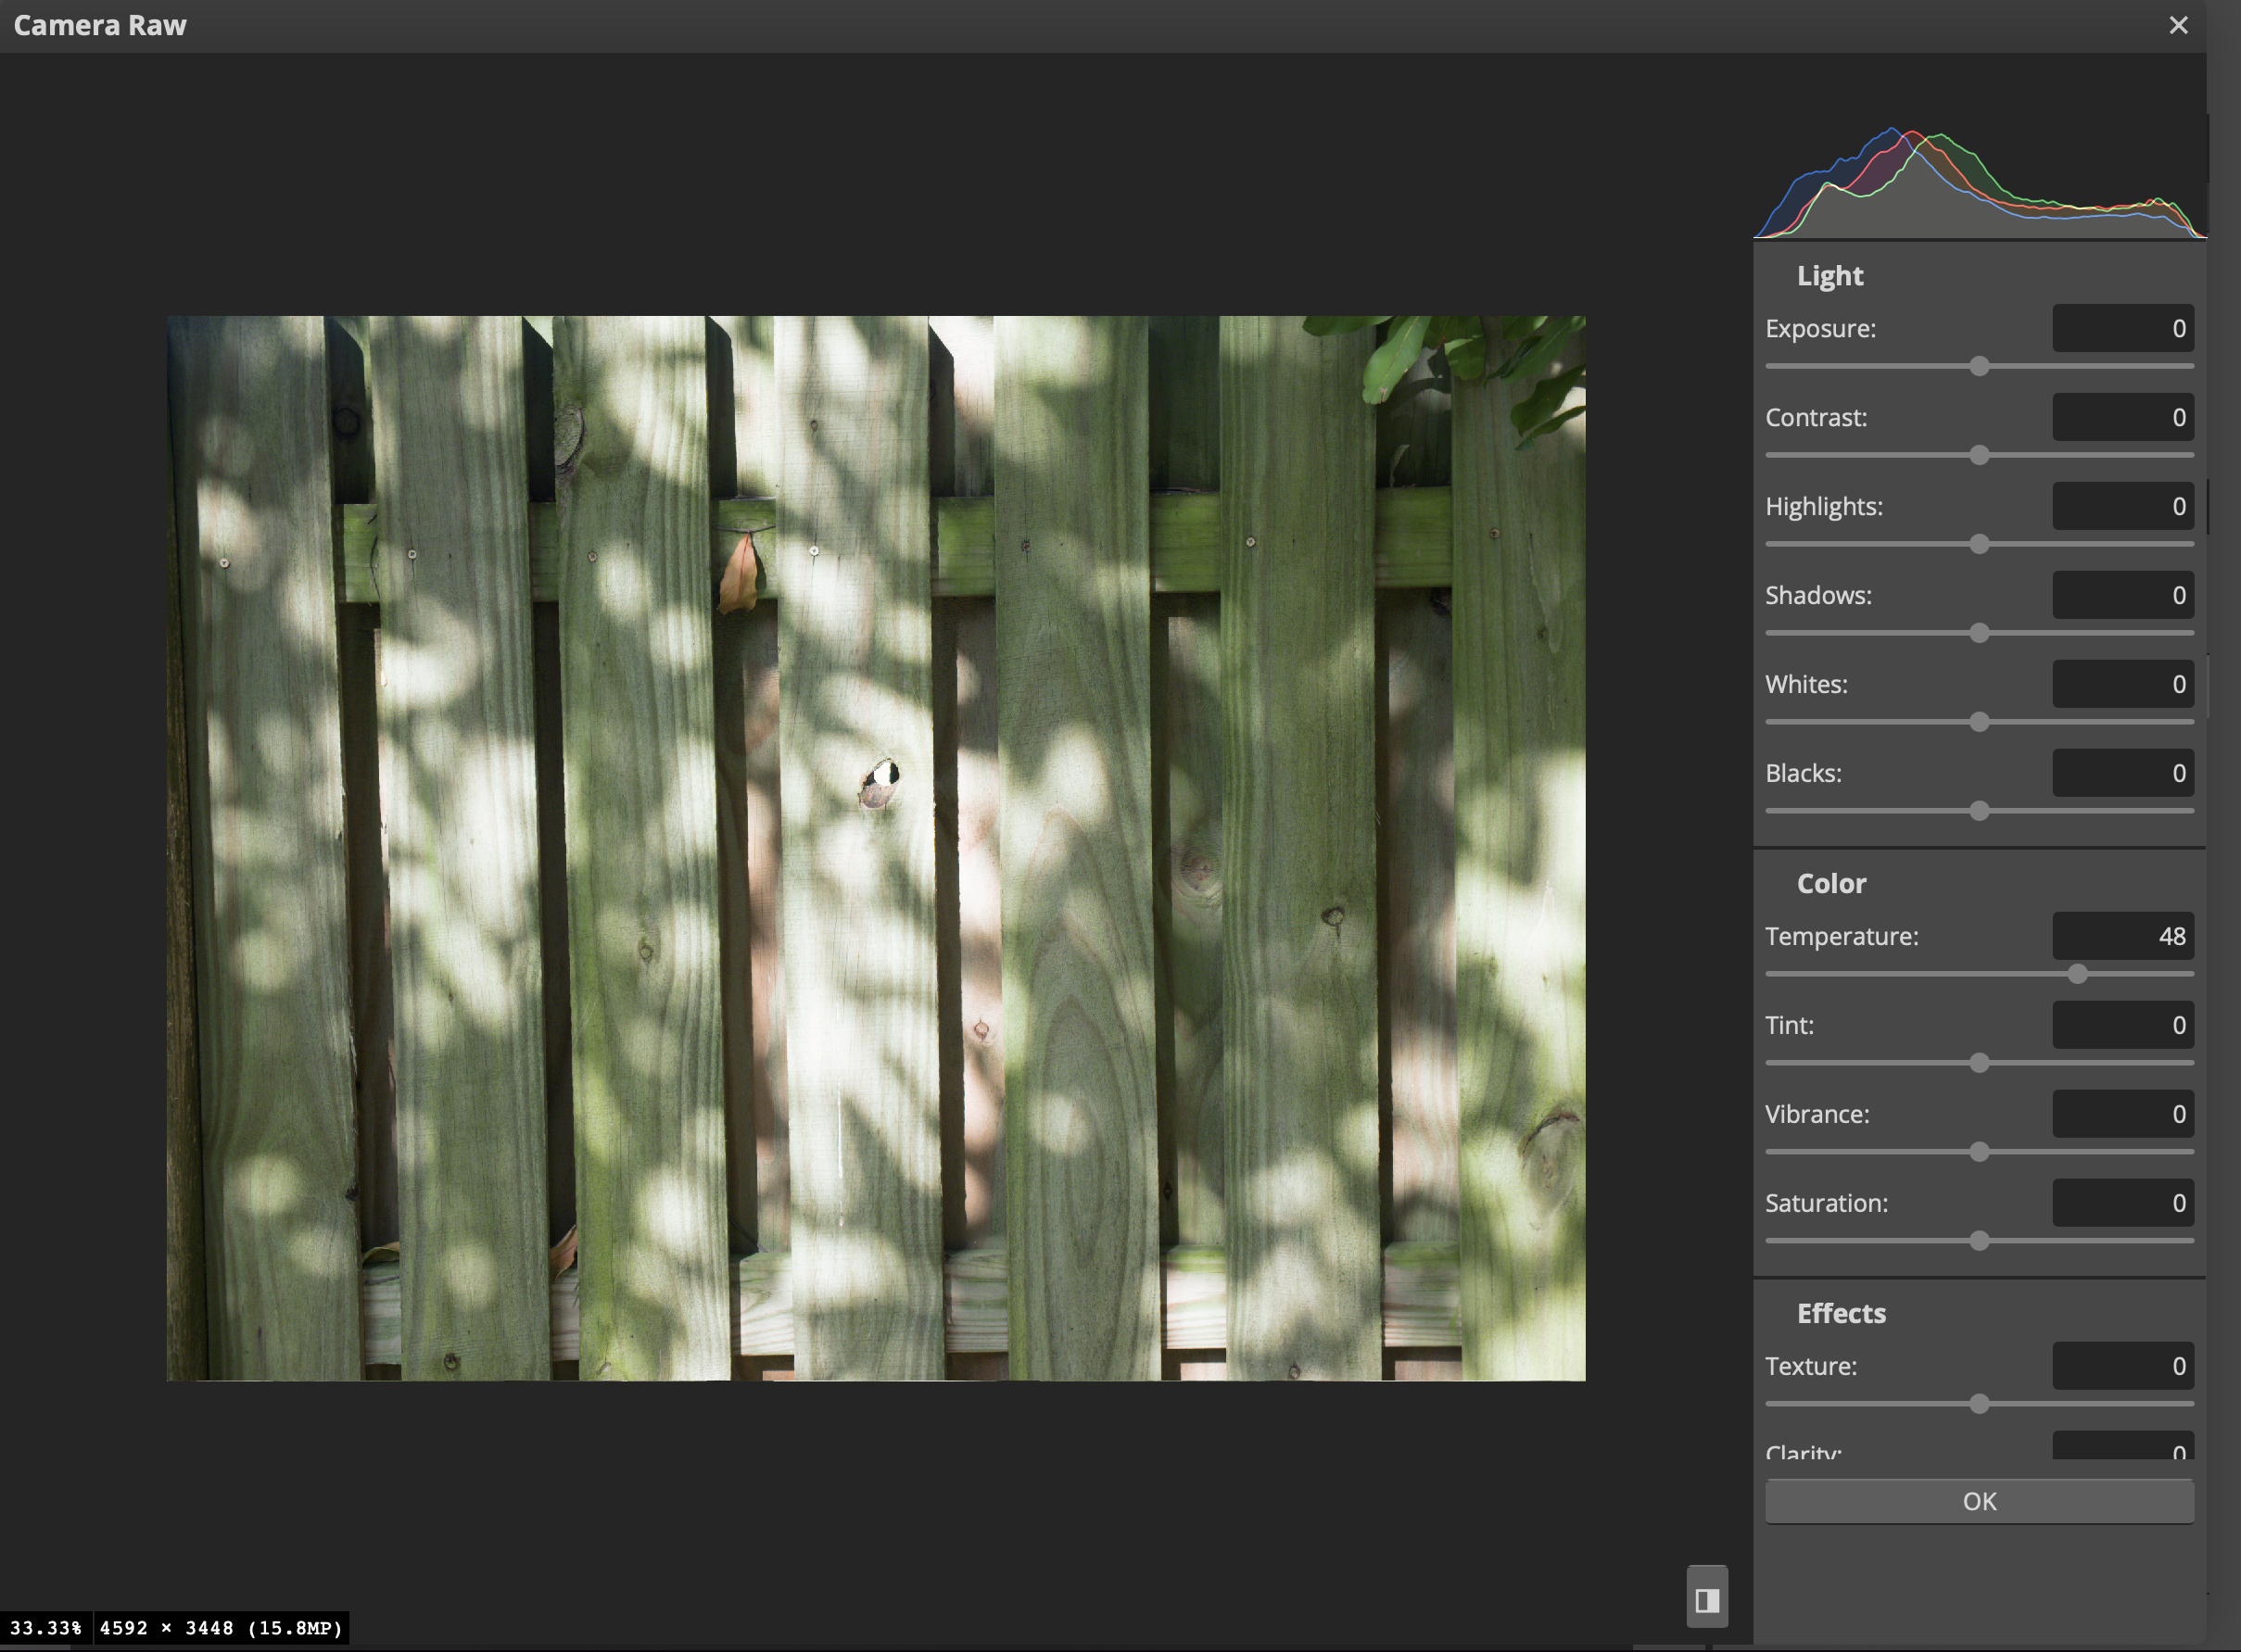Image resolution: width=2241 pixels, height=1652 pixels.
Task: Click the Highlights slider knob
Action: pyautogui.click(x=1978, y=544)
